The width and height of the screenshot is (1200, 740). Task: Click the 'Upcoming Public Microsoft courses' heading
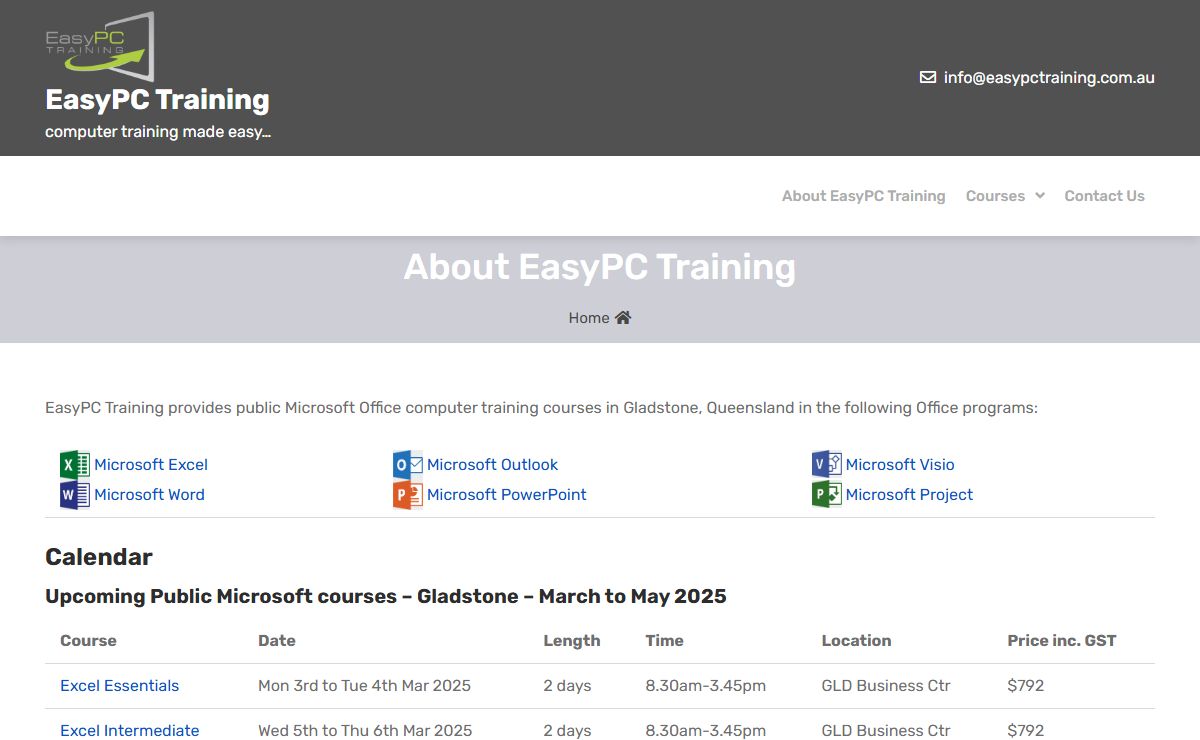[x=386, y=596]
